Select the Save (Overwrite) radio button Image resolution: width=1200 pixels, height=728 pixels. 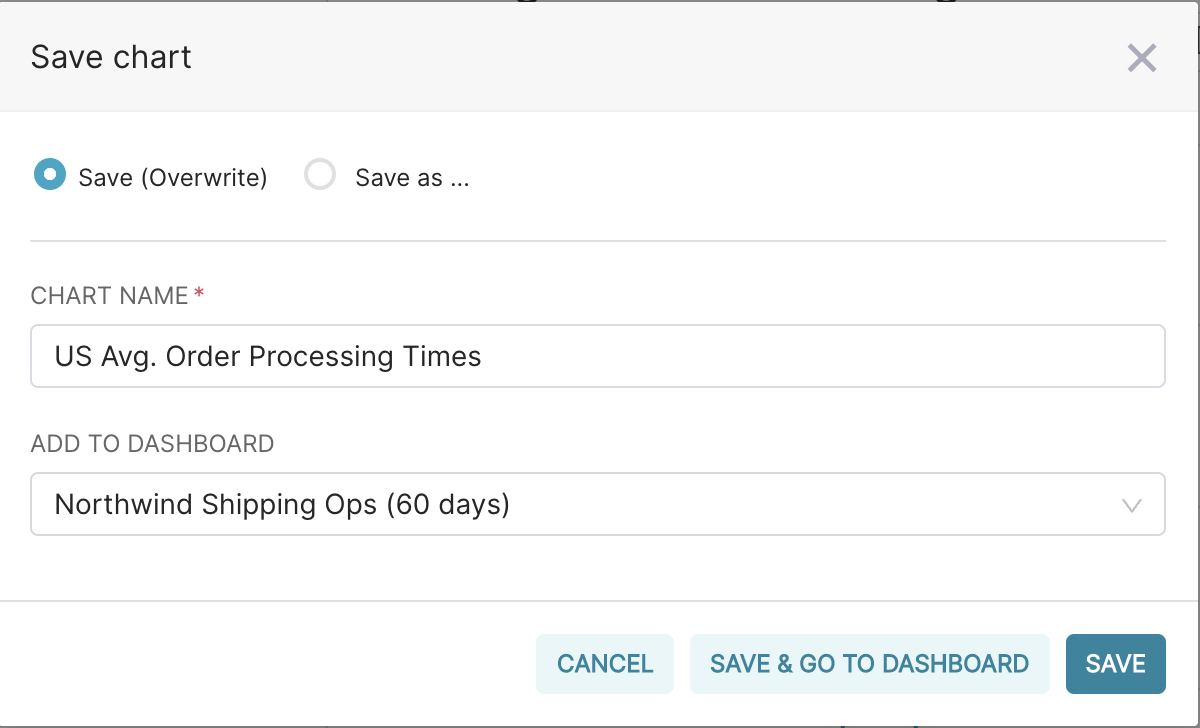tap(49, 175)
